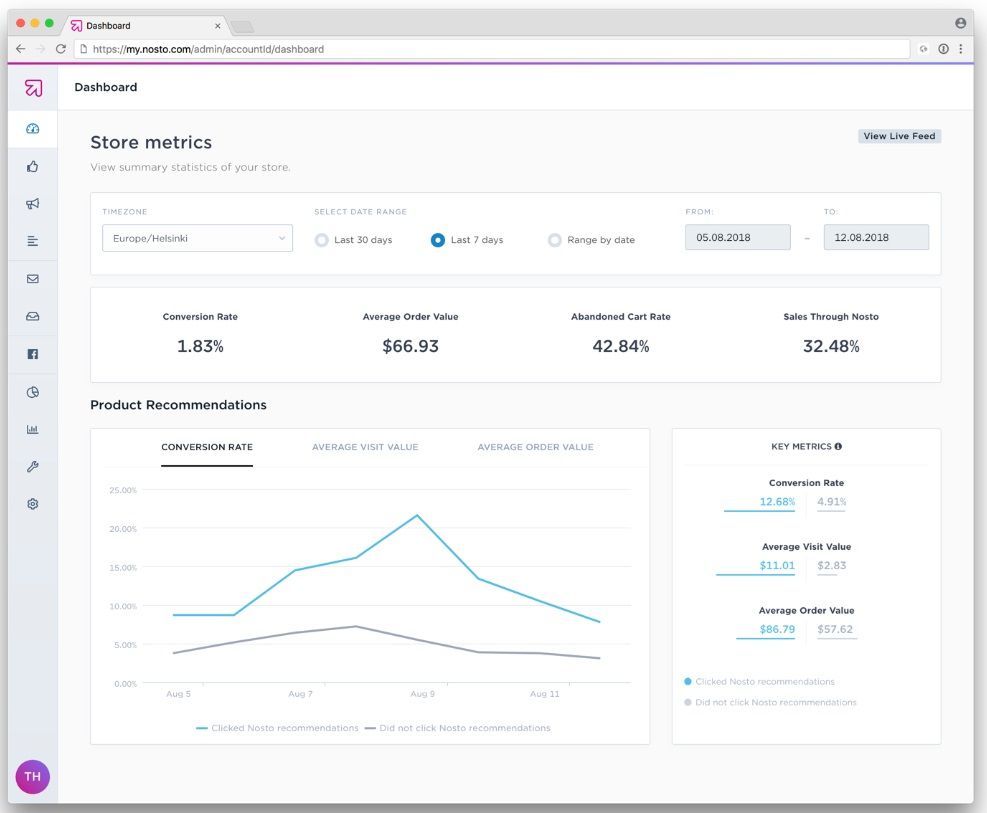Viewport: 987px width, 813px height.
Task: Expand the Europe/Helsinki timezone dropdown
Action: coord(197,238)
